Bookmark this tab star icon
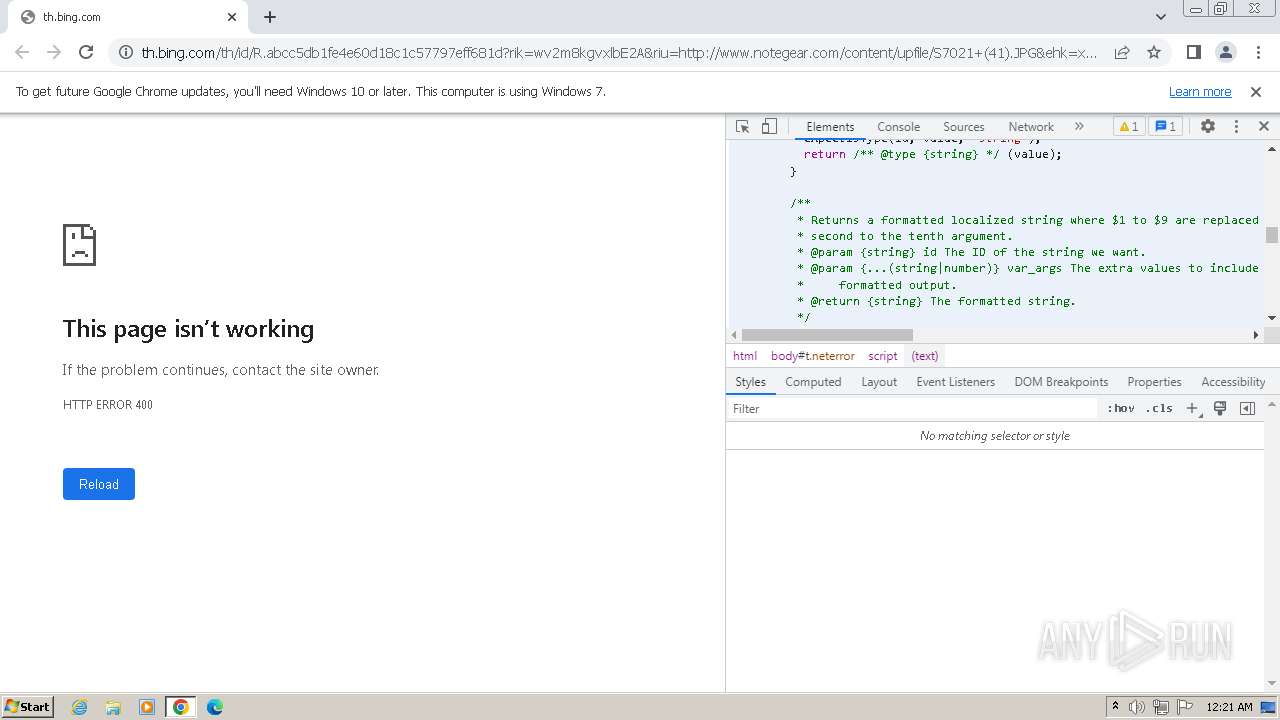The width and height of the screenshot is (1280, 720). point(1154,52)
